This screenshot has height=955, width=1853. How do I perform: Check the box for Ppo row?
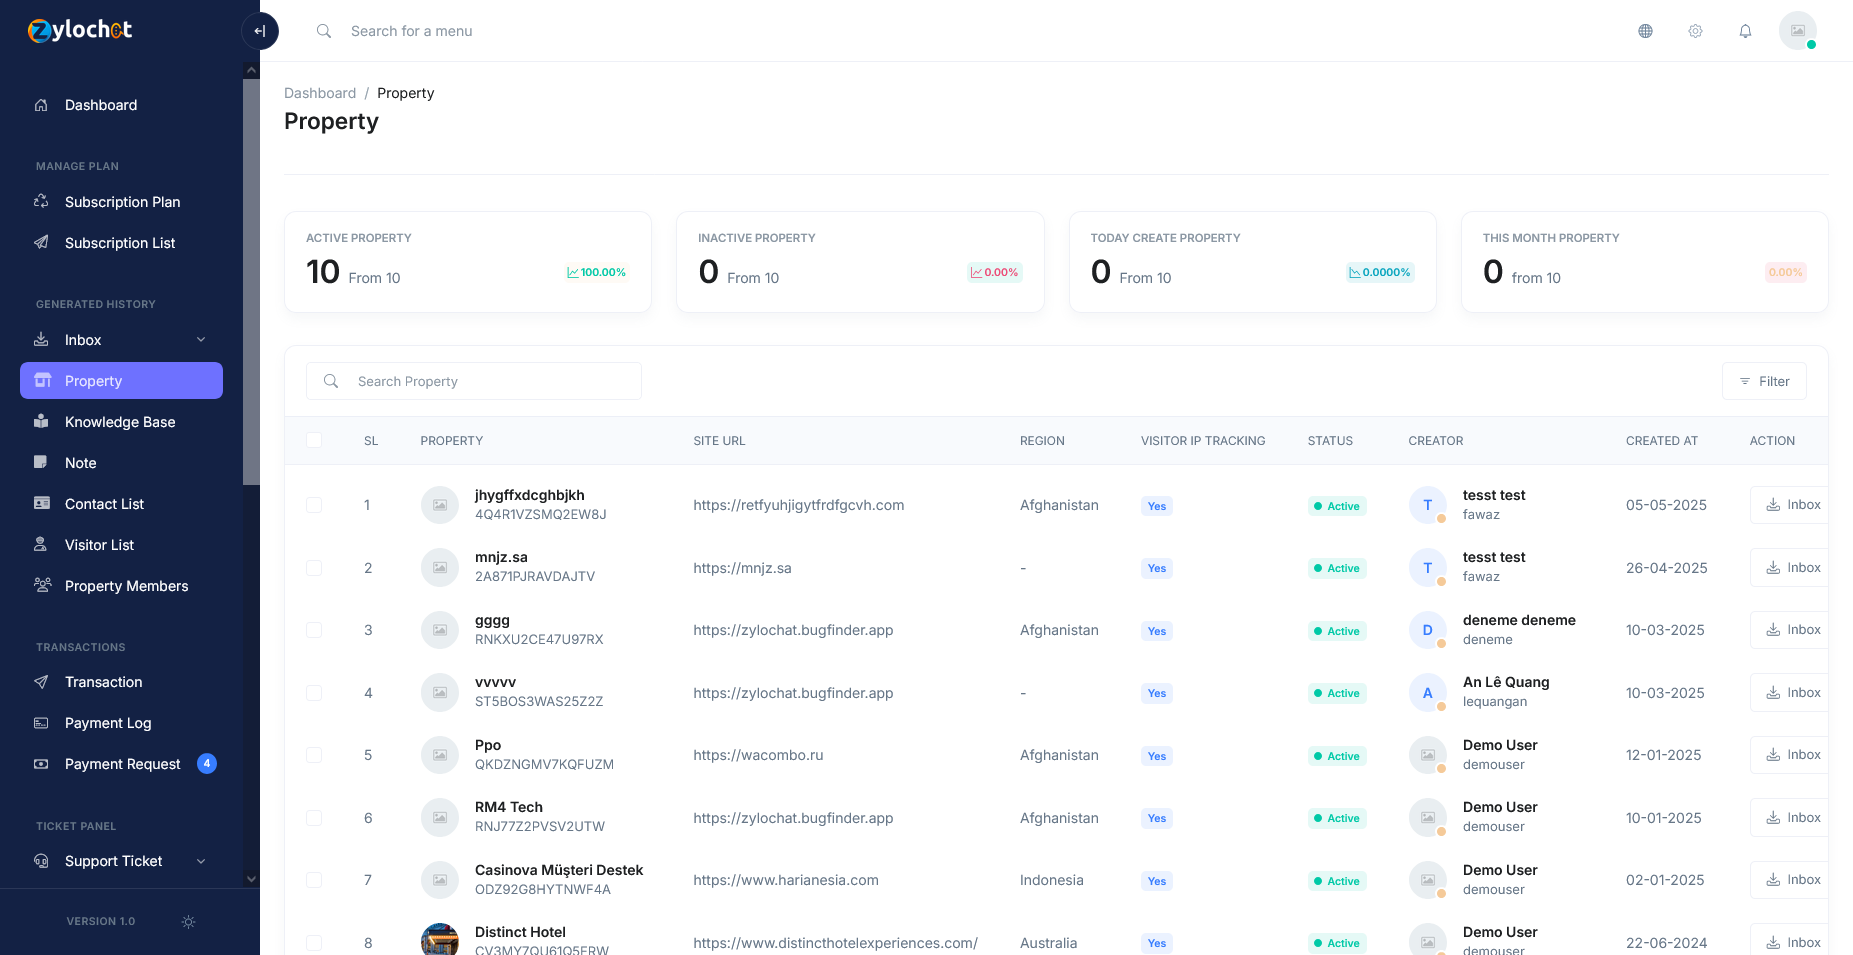[x=314, y=755]
